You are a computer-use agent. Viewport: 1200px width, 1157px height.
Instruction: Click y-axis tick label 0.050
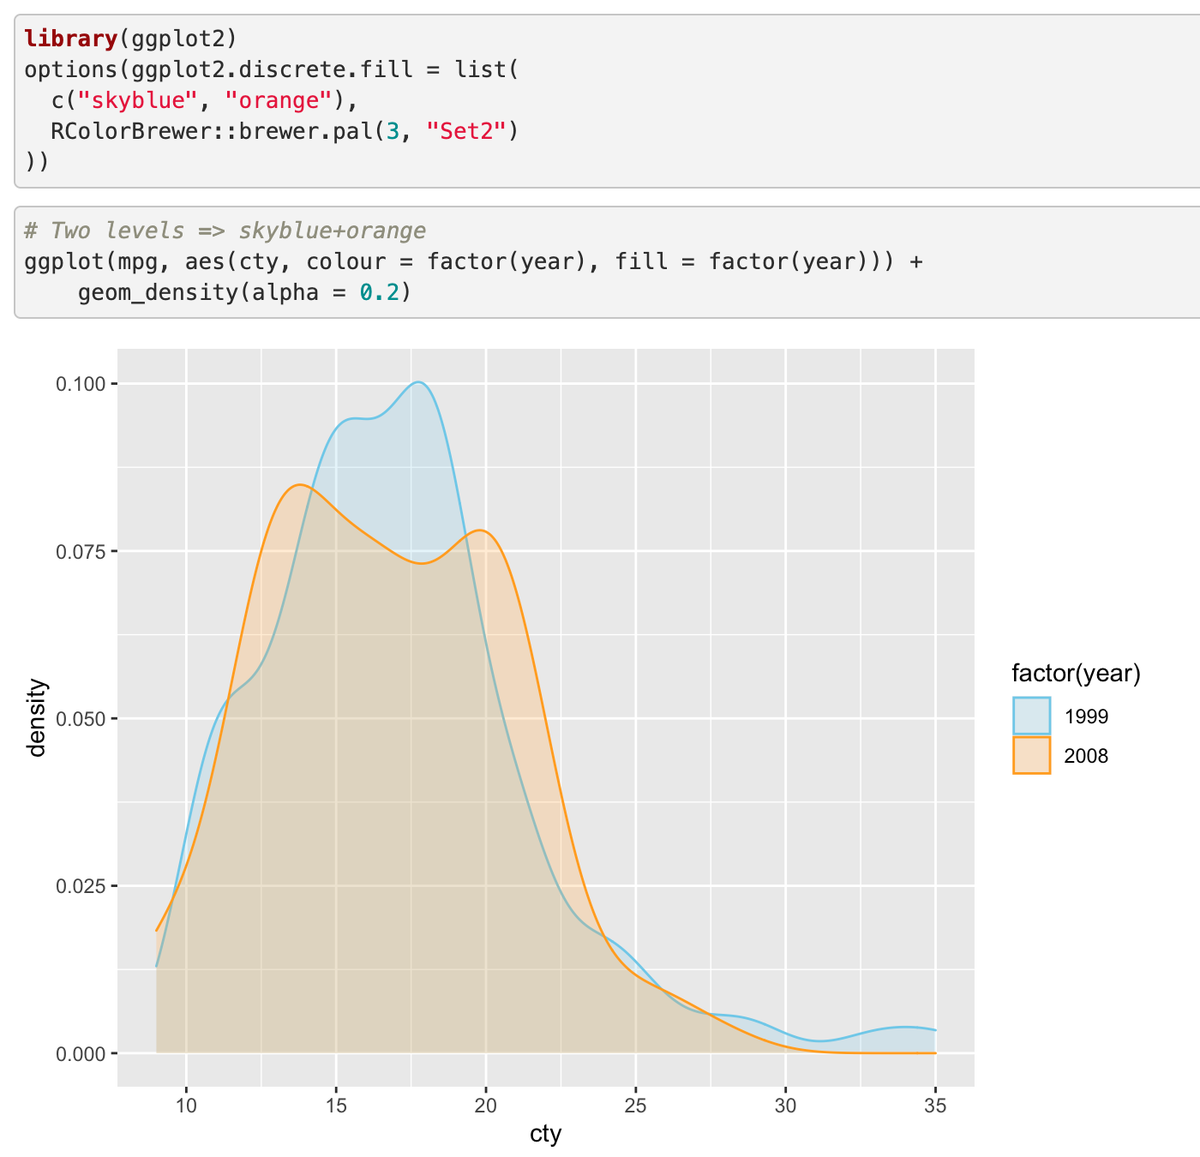click(80, 719)
